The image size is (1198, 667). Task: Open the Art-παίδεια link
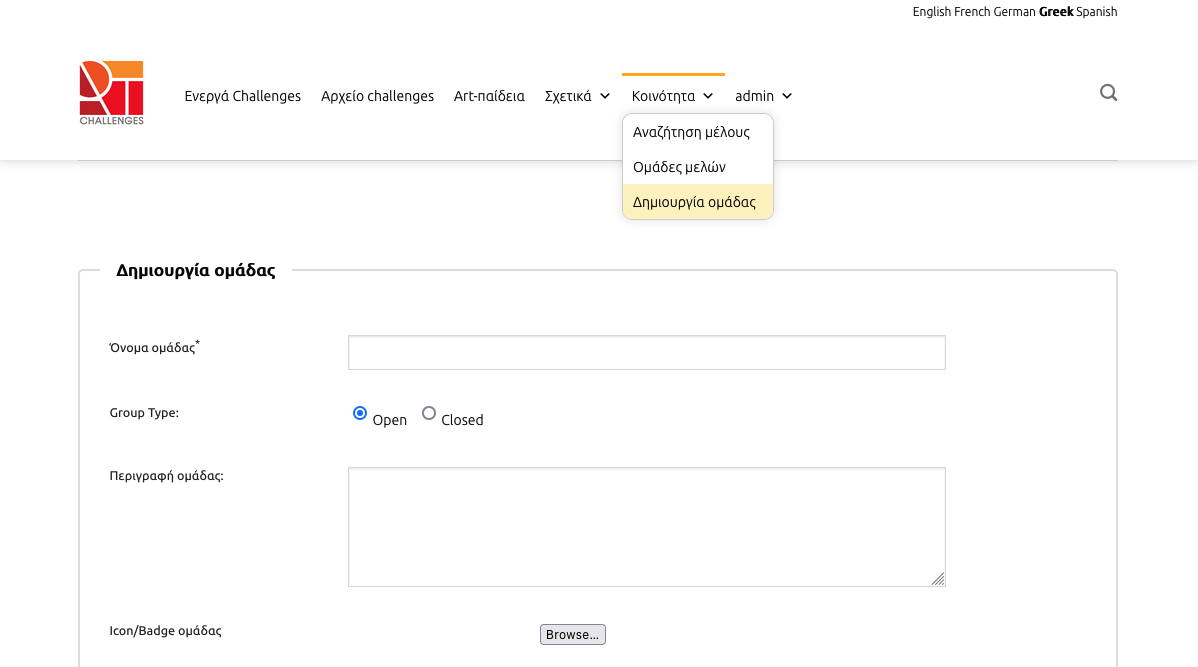click(489, 96)
